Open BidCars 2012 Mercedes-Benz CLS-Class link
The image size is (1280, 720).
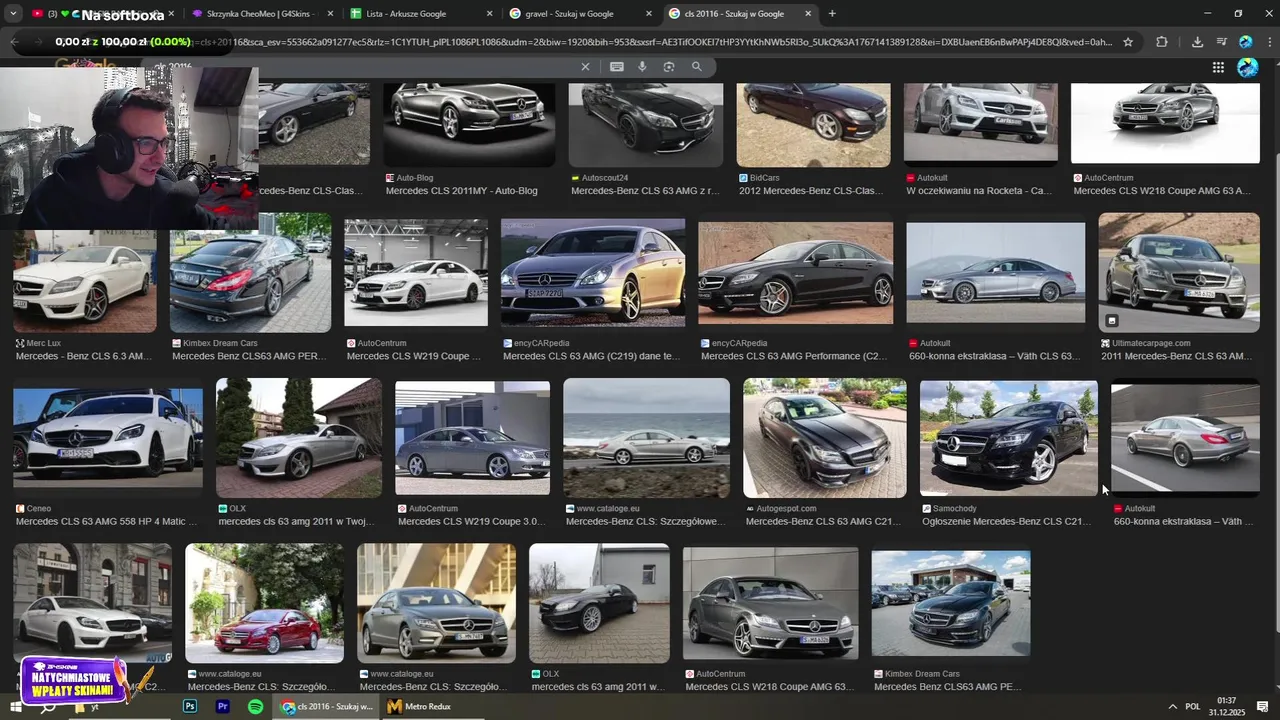tap(812, 190)
